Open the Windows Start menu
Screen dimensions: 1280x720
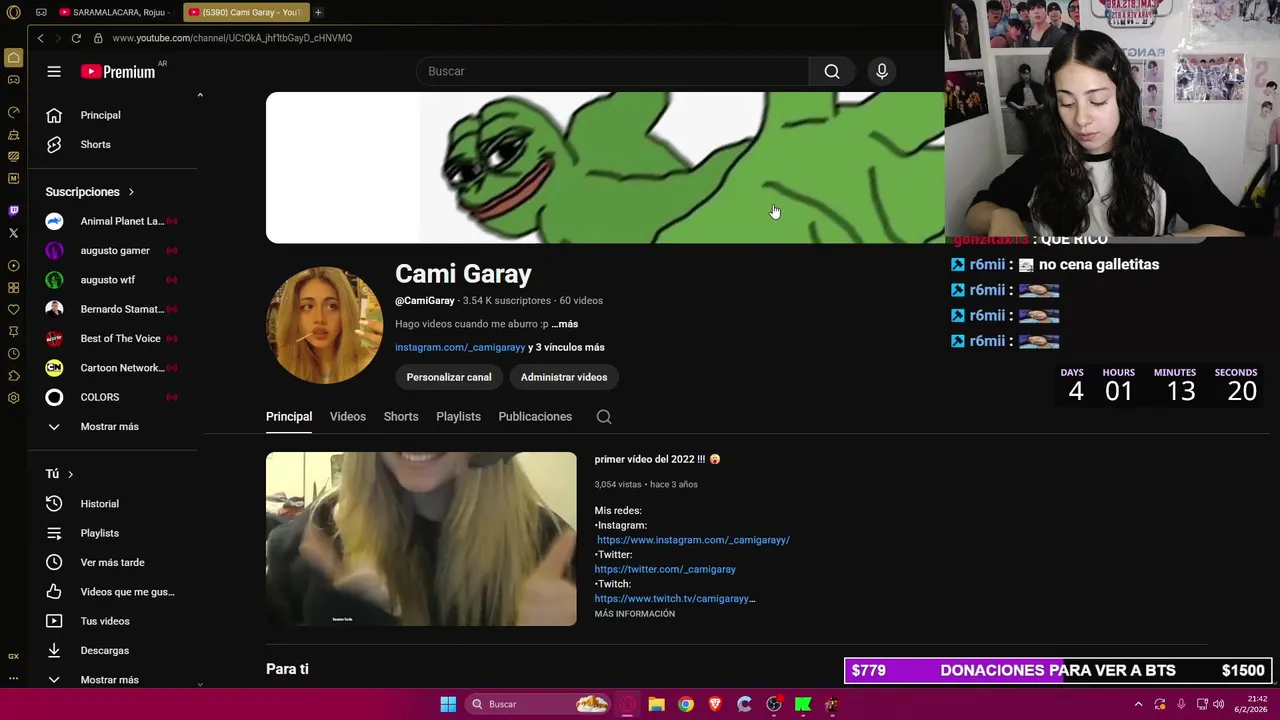[448, 704]
